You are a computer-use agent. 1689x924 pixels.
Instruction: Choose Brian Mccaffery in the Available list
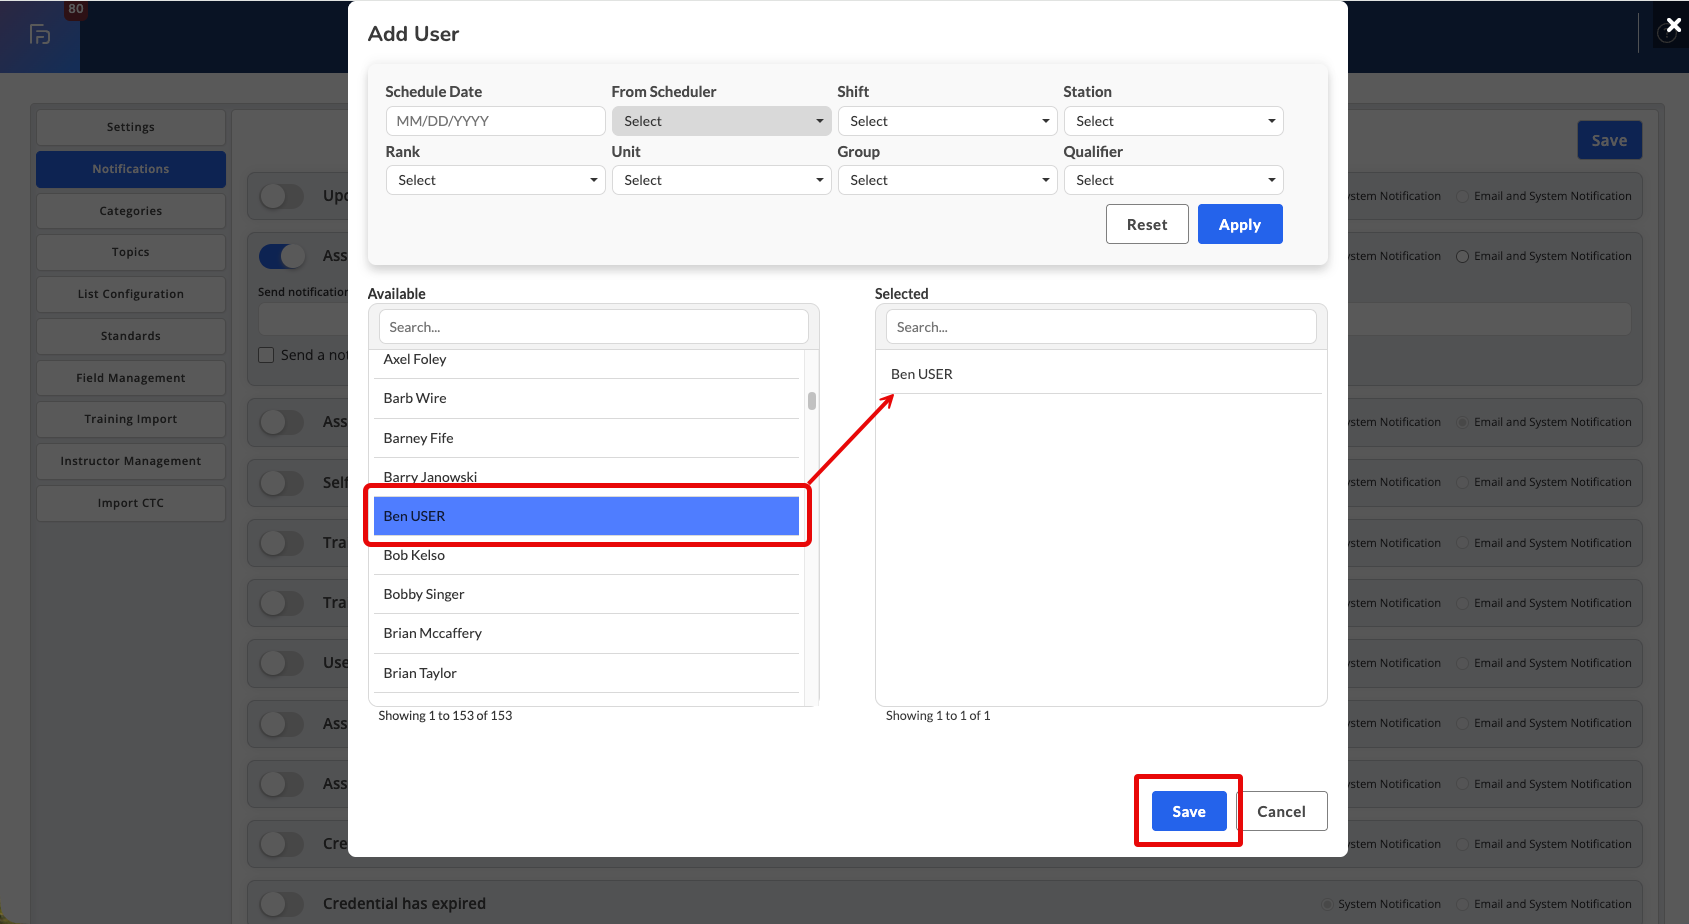(x=587, y=633)
